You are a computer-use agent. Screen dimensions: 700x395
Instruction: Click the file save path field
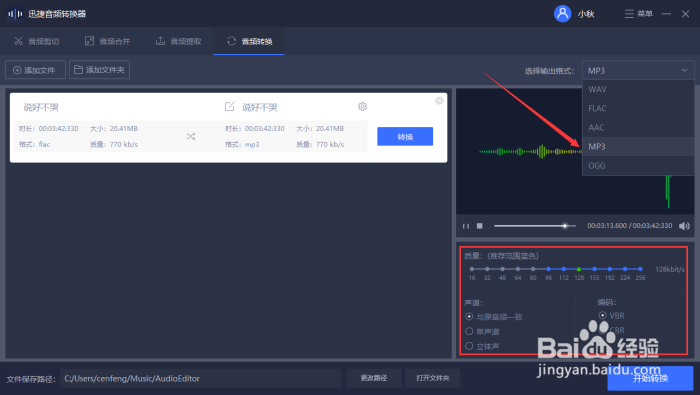click(200, 378)
